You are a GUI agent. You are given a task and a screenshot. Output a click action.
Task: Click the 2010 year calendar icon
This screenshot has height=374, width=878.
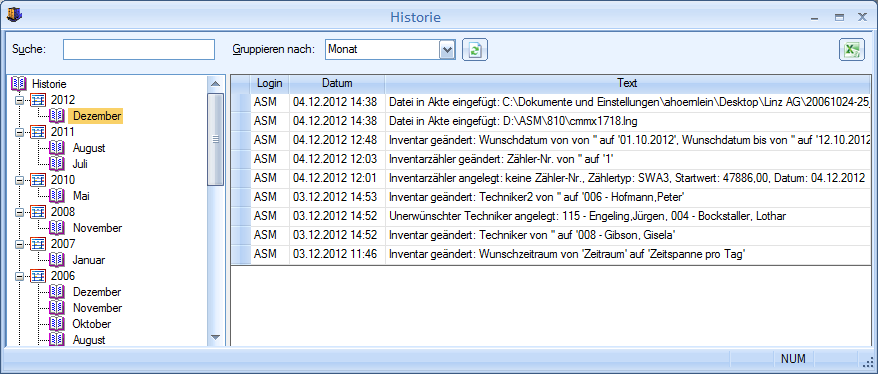38,180
